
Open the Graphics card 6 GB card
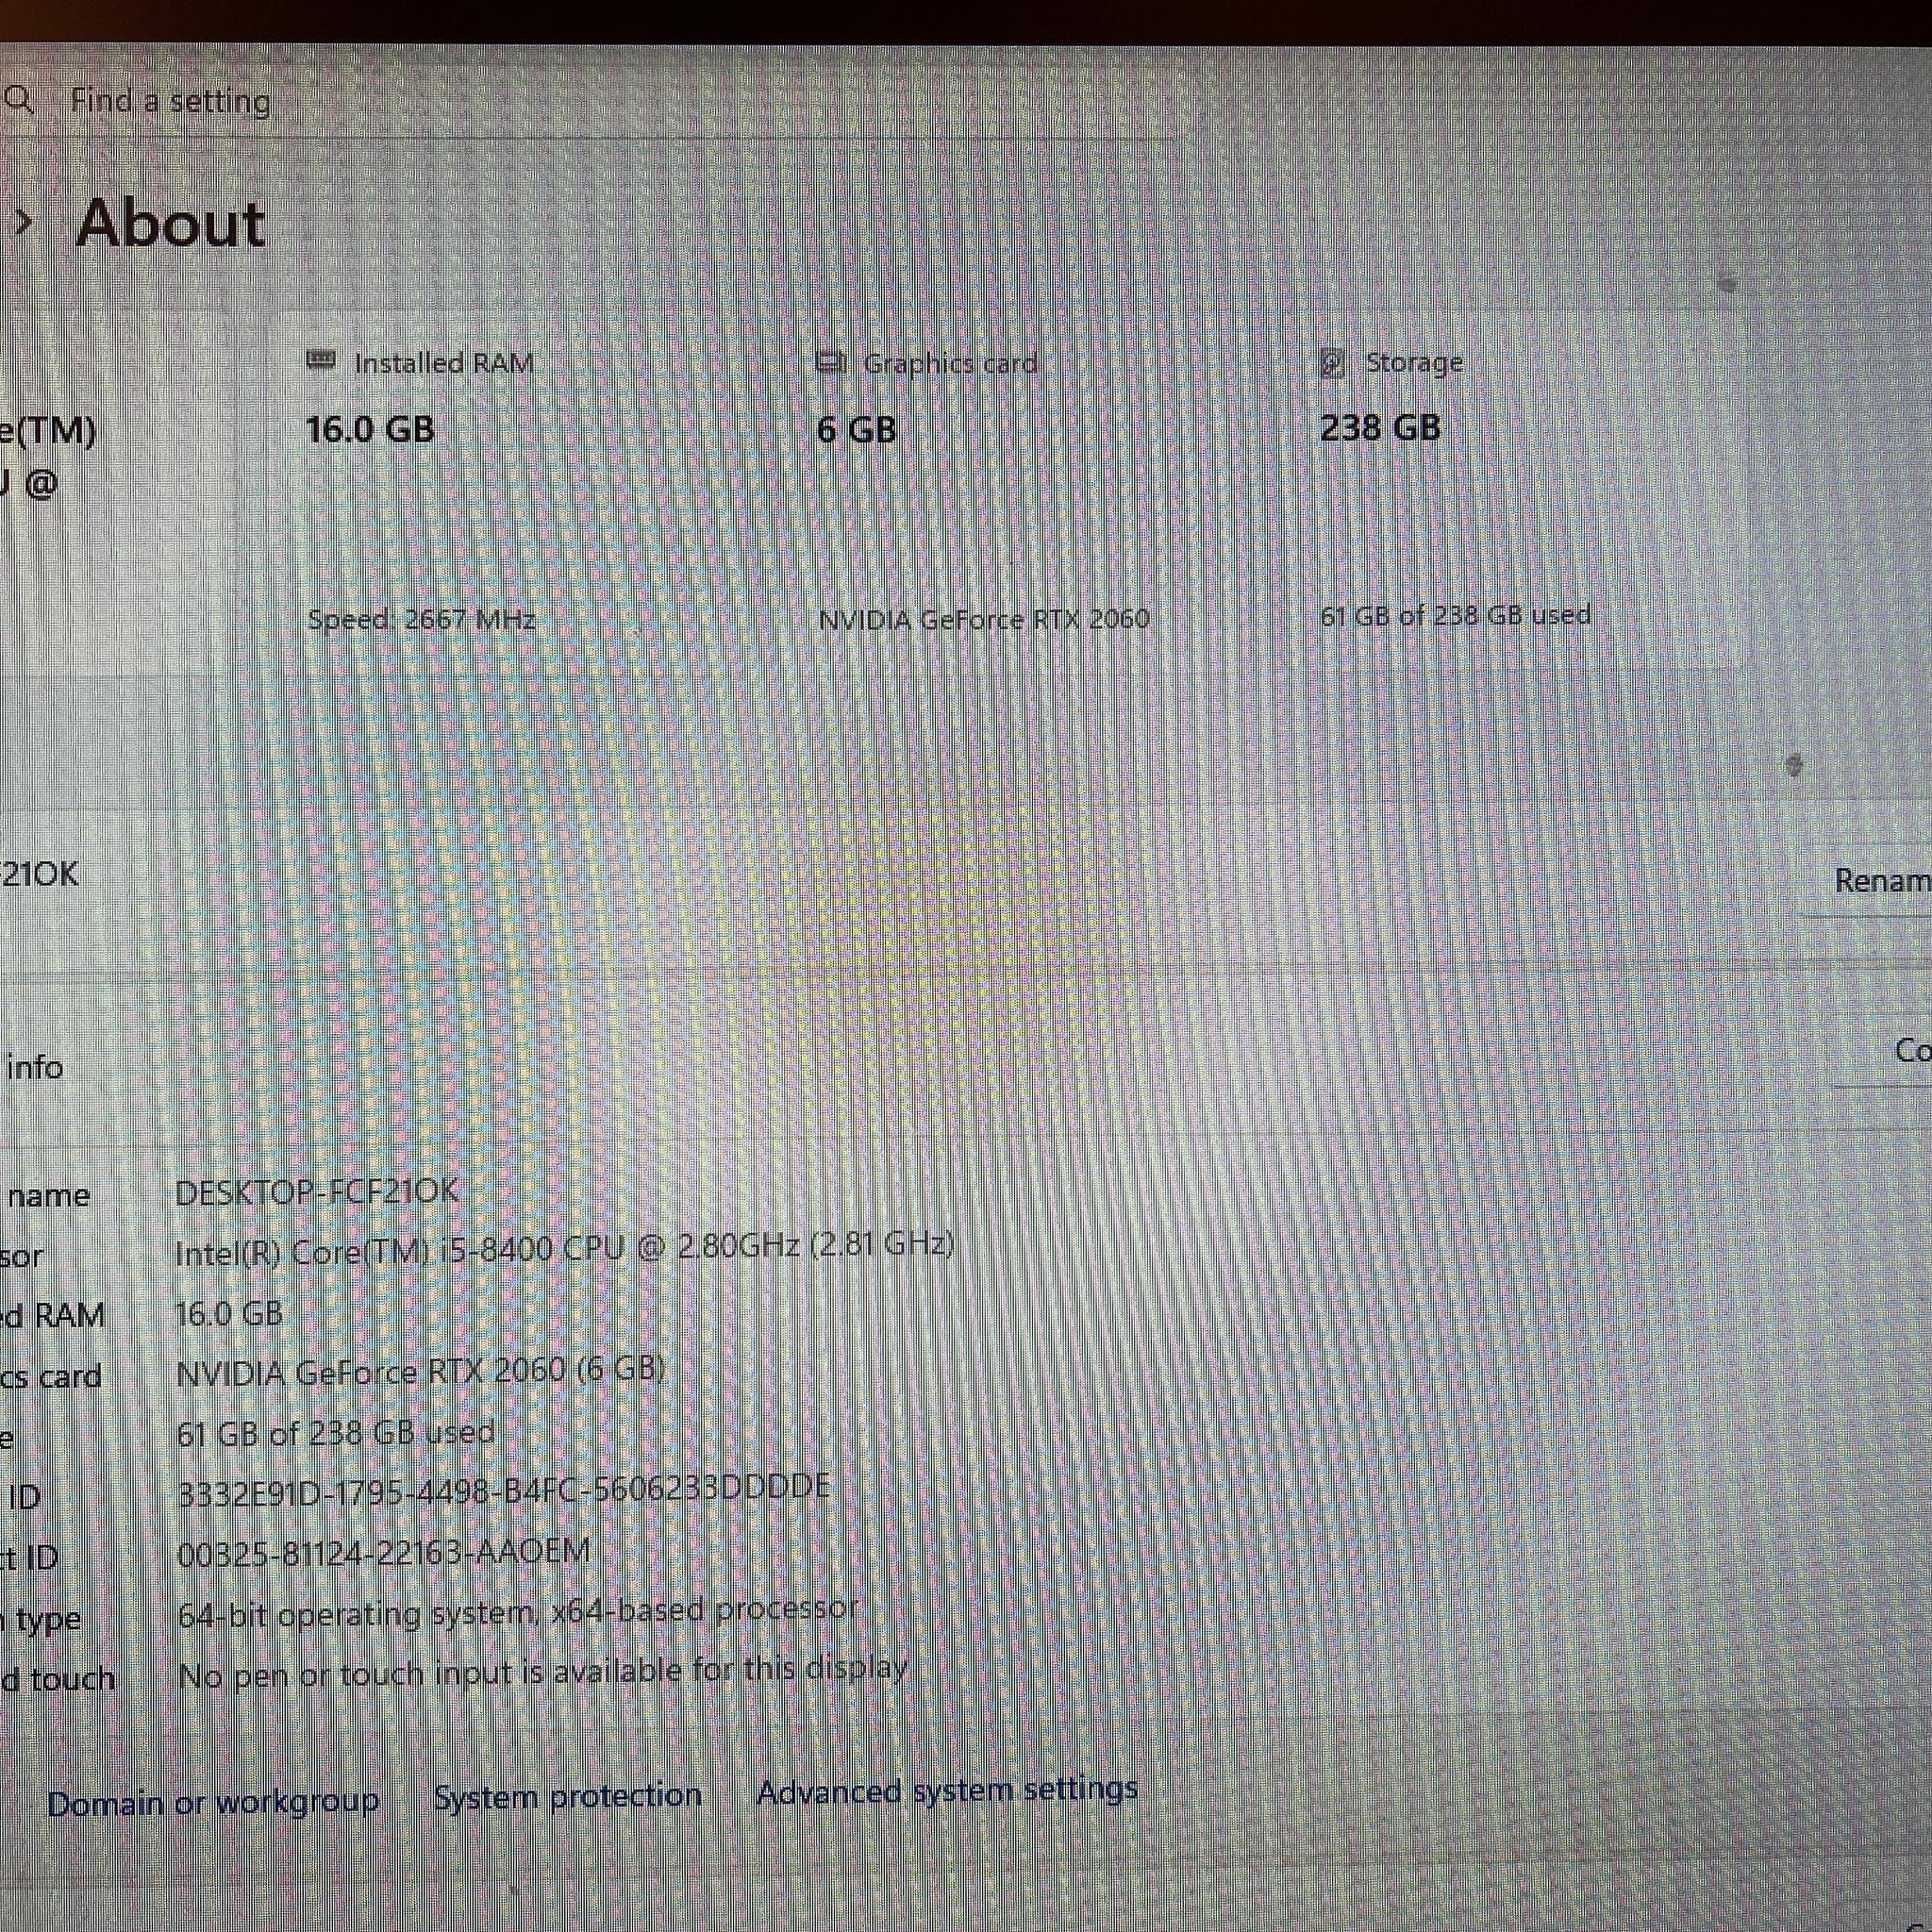pos(1028,490)
